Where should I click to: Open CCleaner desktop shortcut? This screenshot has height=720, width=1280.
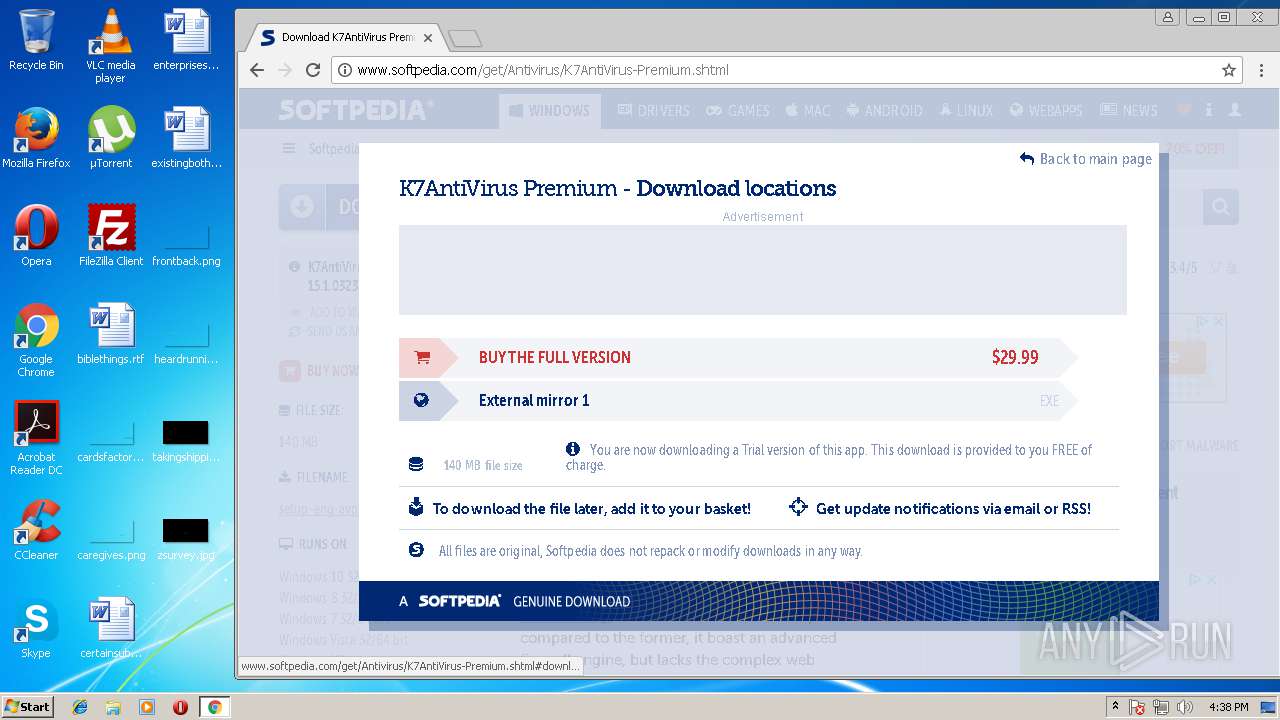coord(36,529)
